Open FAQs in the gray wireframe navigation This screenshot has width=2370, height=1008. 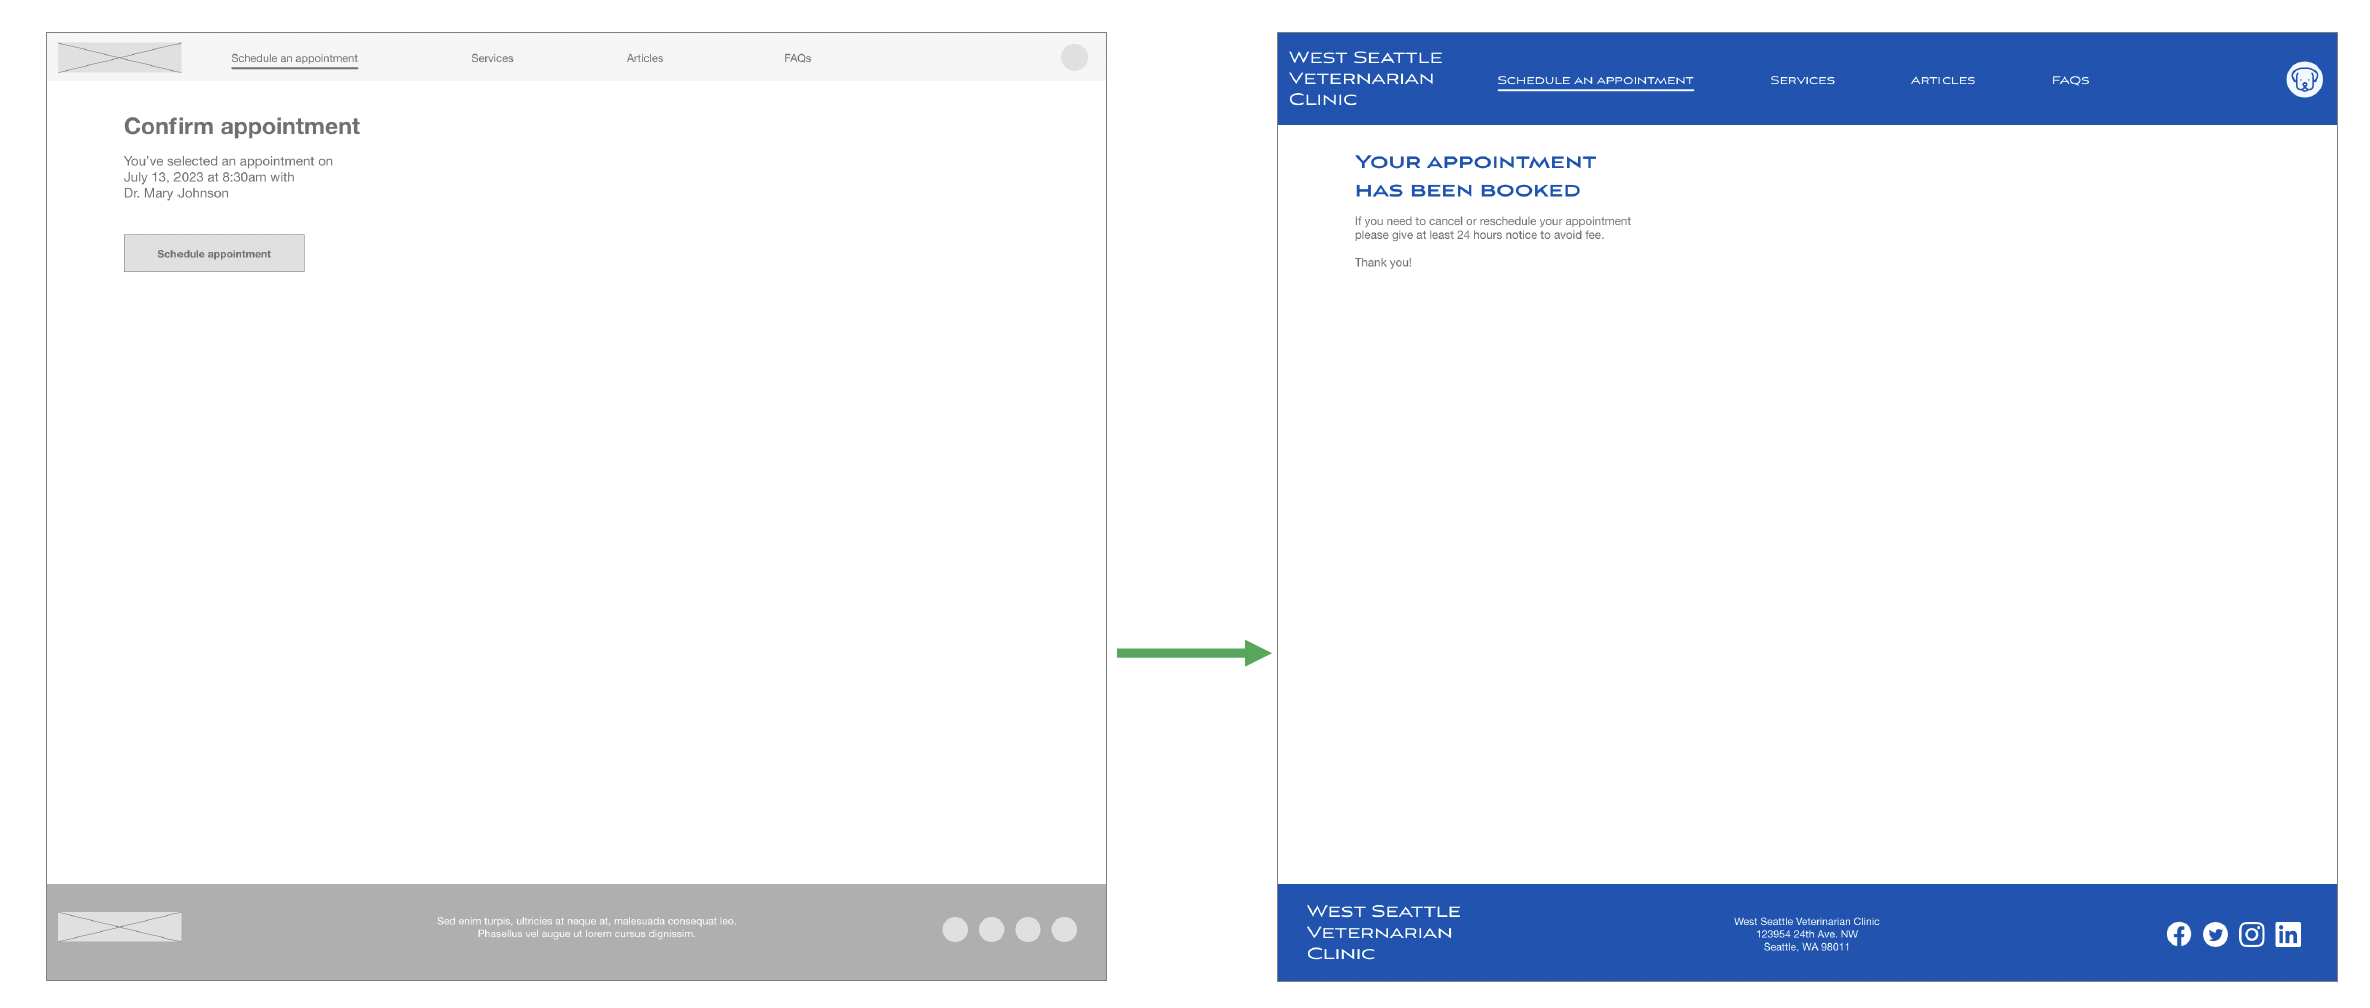[x=797, y=58]
